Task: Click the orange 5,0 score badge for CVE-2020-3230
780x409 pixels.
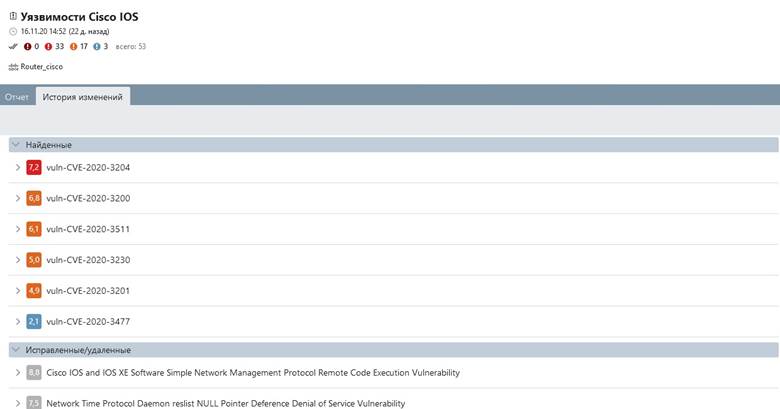Action: [x=34, y=260]
